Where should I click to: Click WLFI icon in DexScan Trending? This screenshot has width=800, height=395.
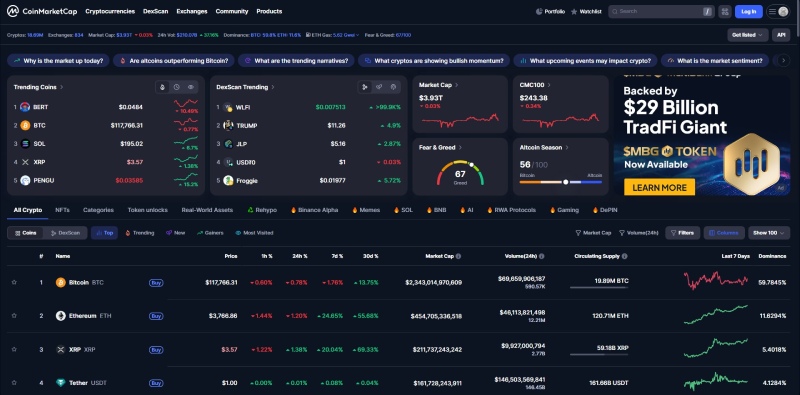point(228,107)
